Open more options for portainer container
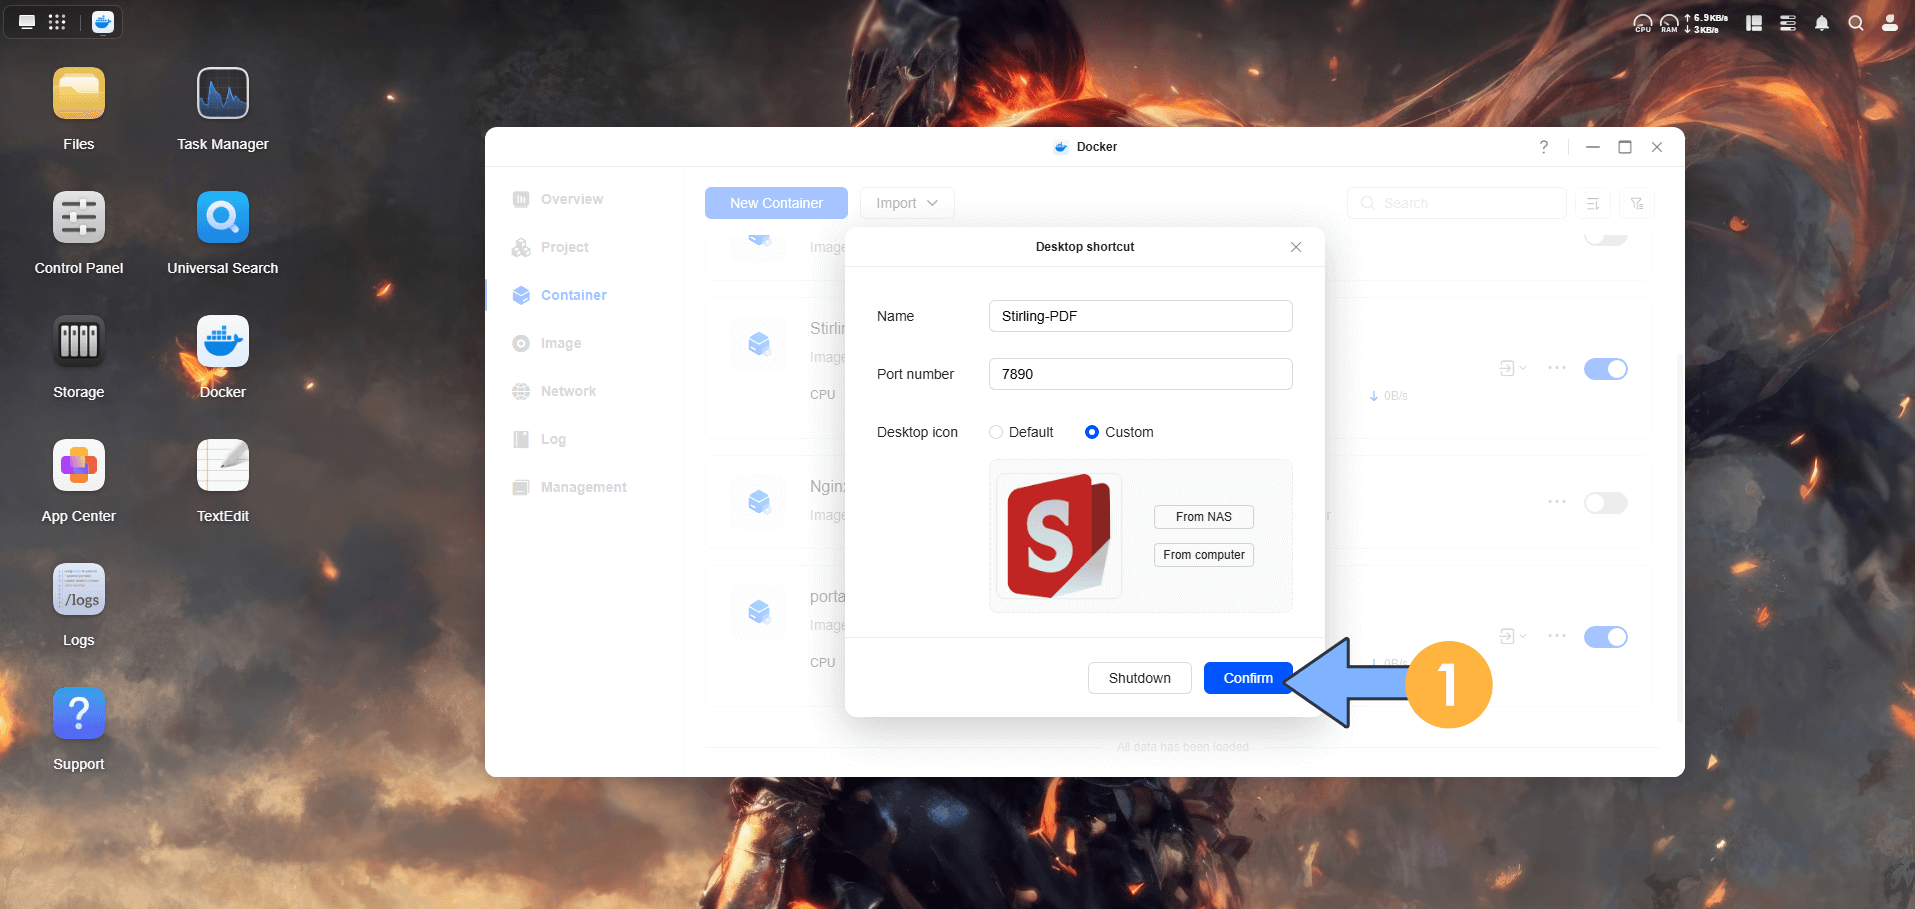1915x909 pixels. 1557,636
